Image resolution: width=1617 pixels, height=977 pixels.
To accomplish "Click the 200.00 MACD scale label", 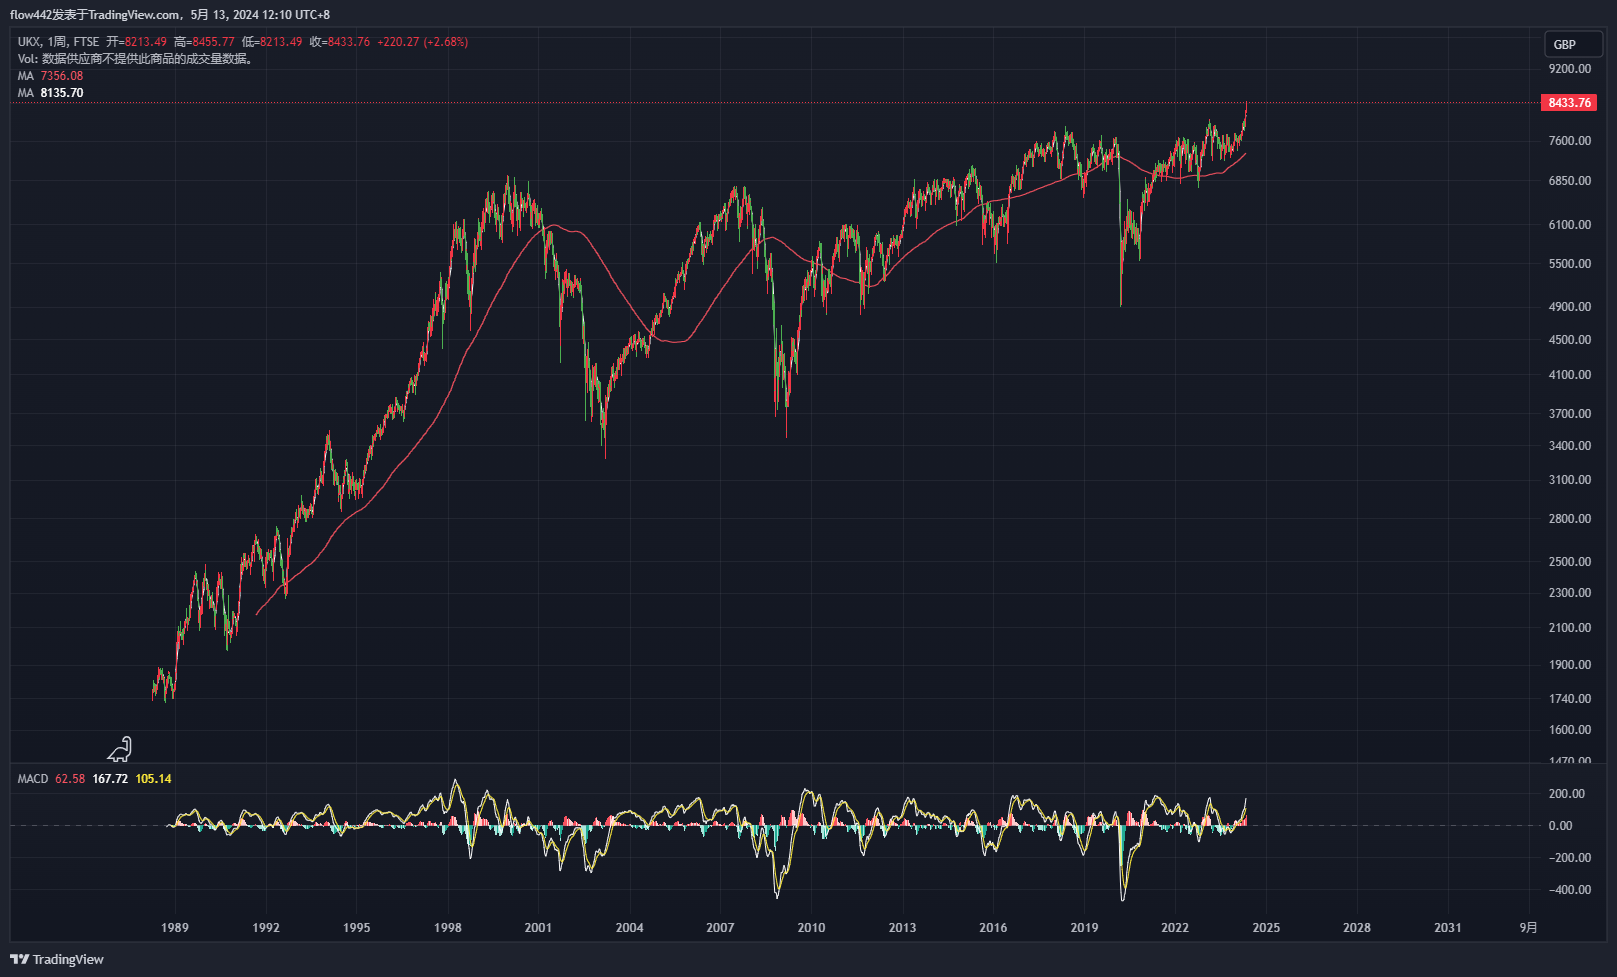I will tap(1567, 794).
